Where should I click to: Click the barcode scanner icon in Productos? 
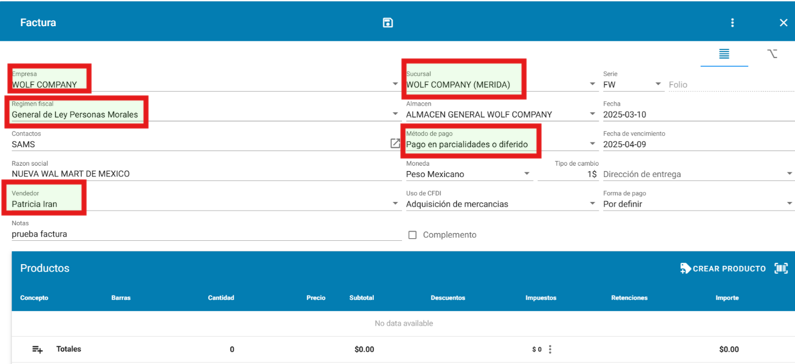point(781,269)
